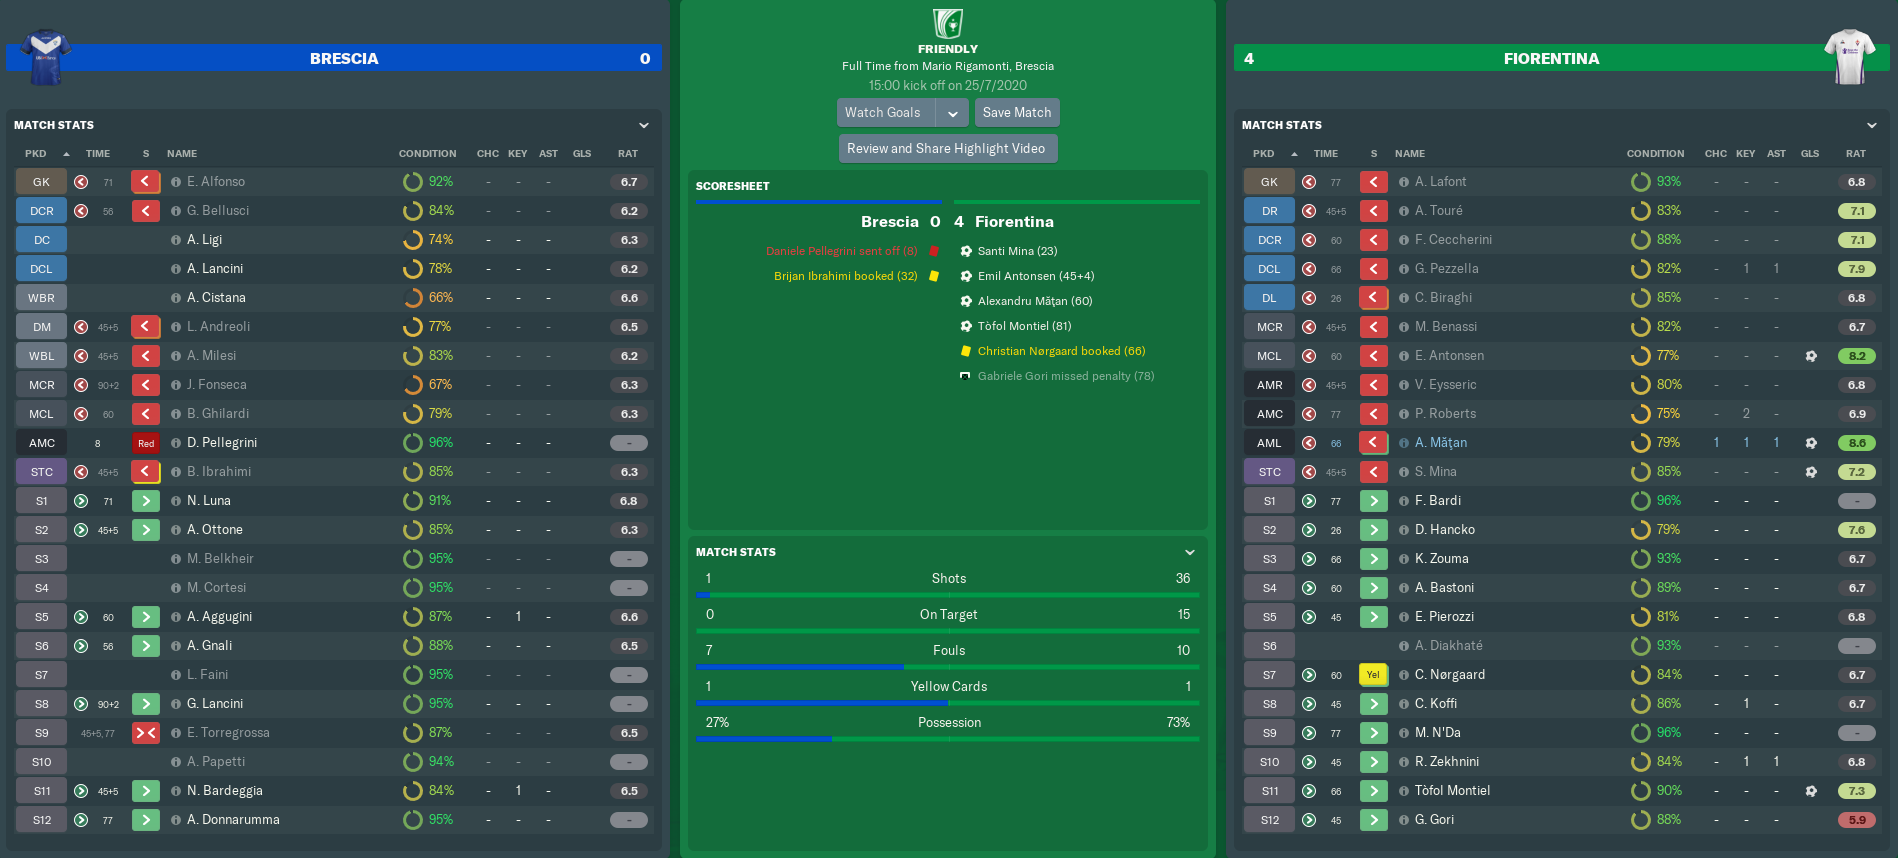Click Review and Share Highlight Video

pyautogui.click(x=946, y=149)
